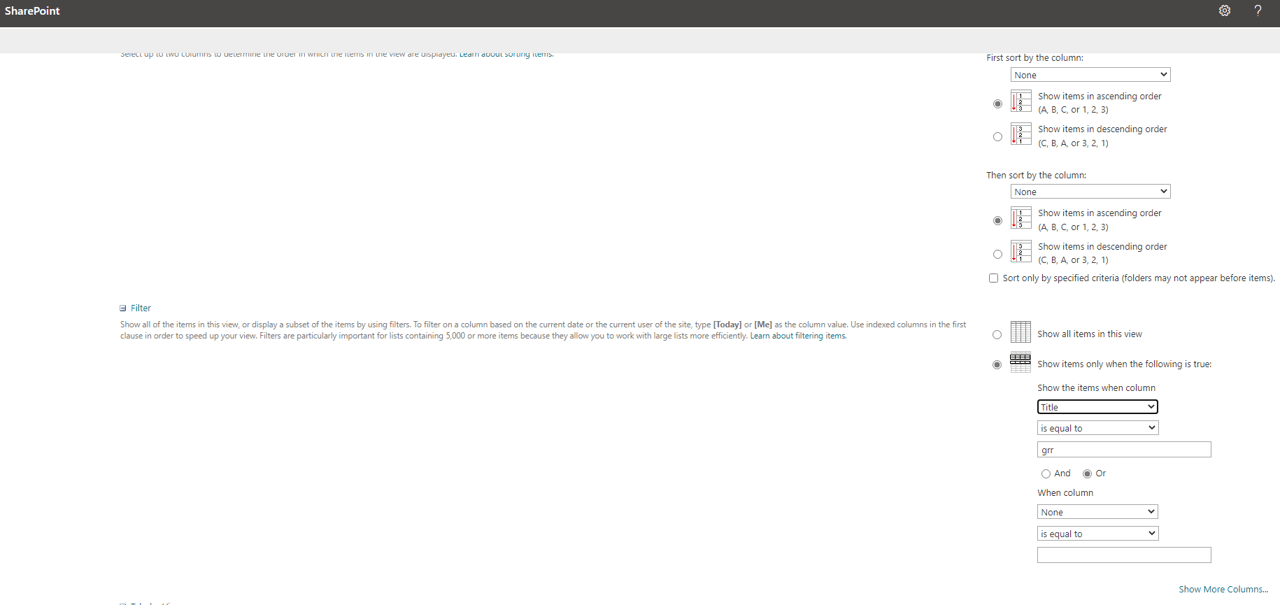1280x605 pixels.
Task: Choose the Or filter operator
Action: click(1087, 474)
